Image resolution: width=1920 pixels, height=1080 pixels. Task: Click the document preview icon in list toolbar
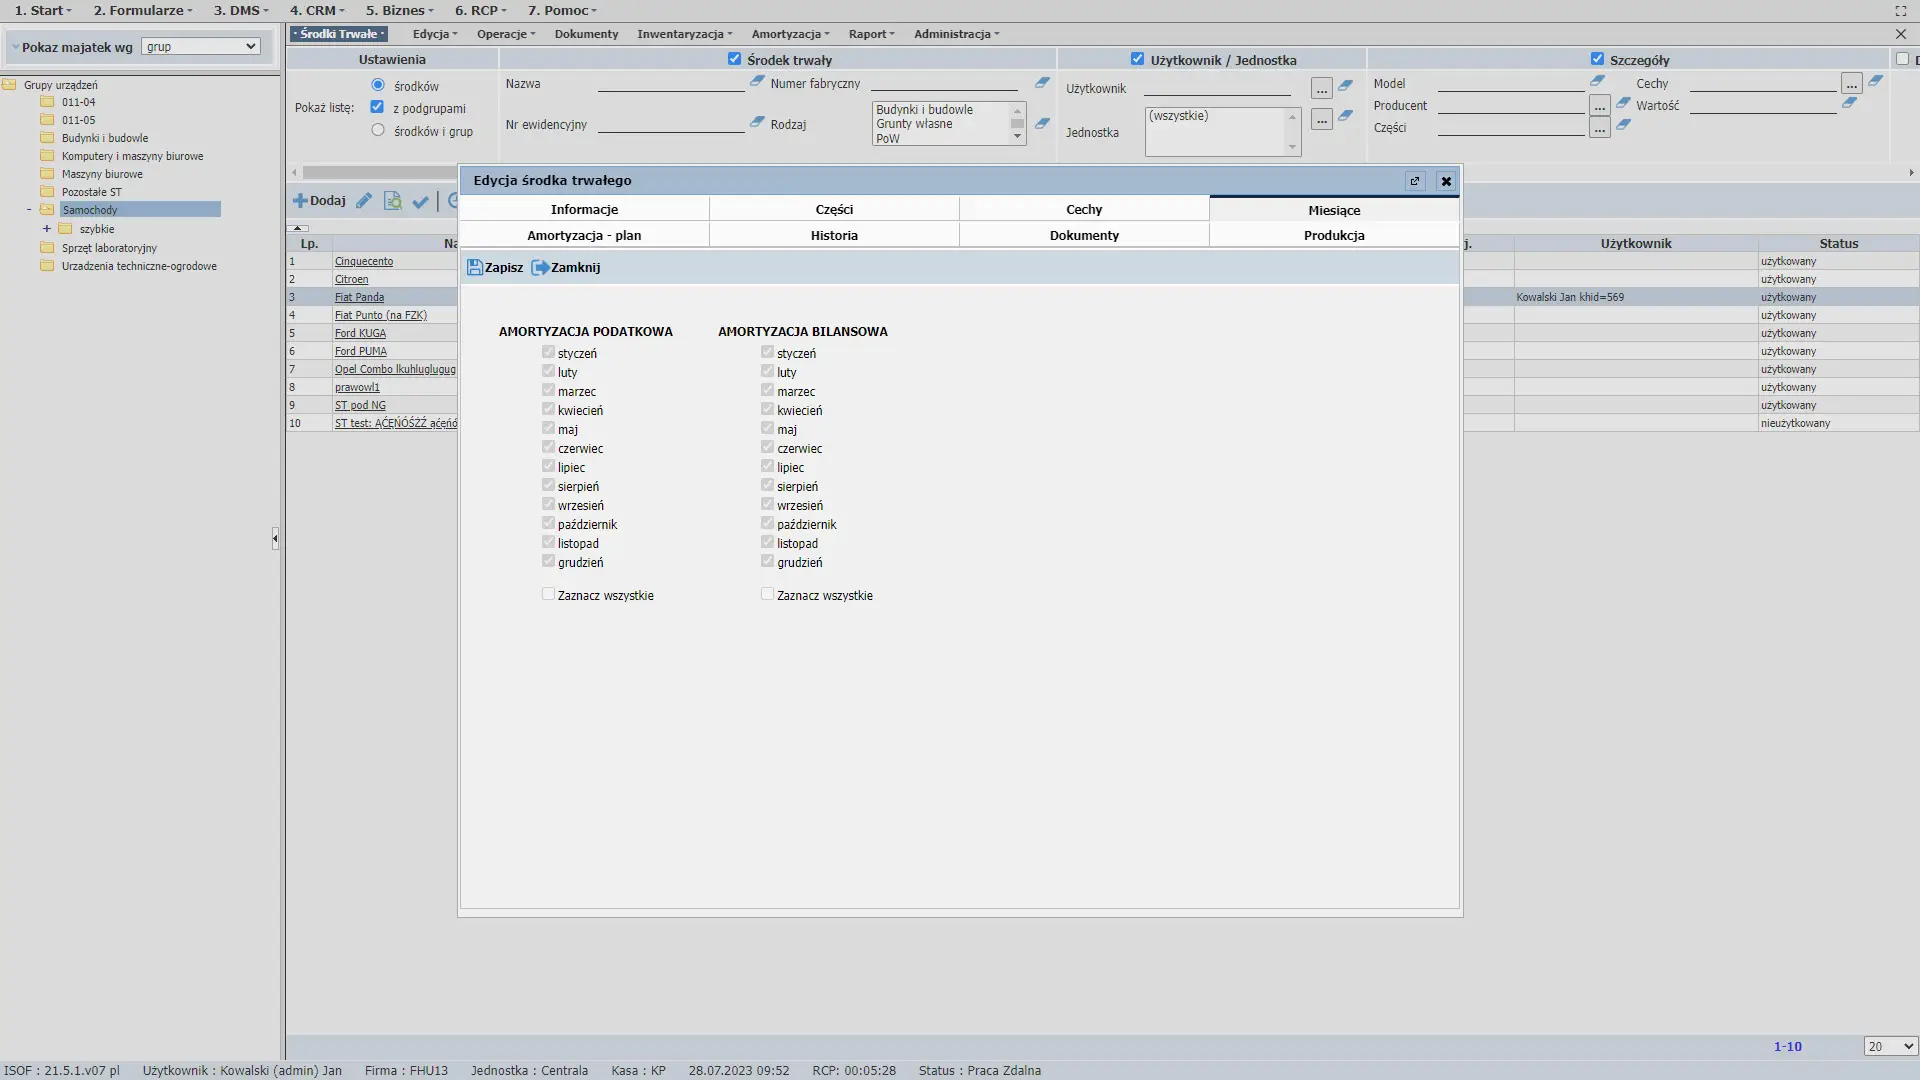[392, 201]
